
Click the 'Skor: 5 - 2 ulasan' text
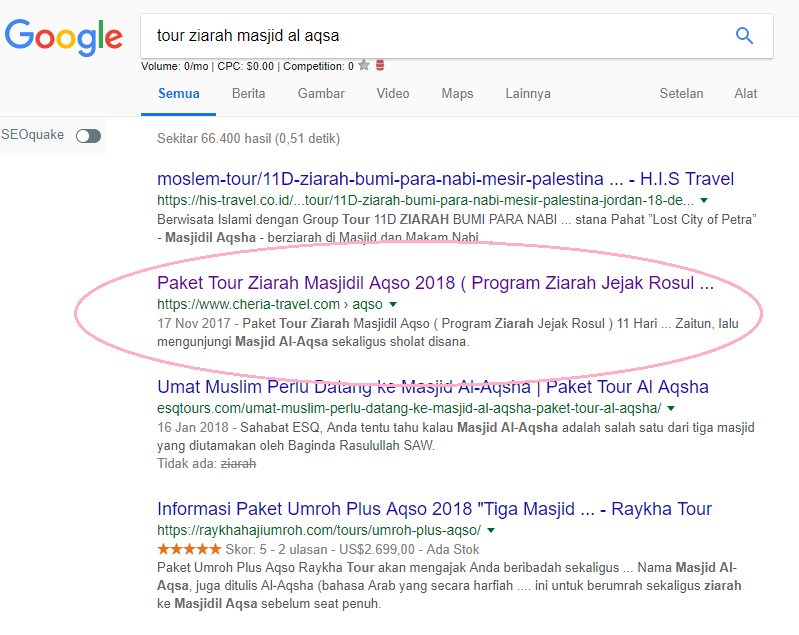[x=276, y=549]
